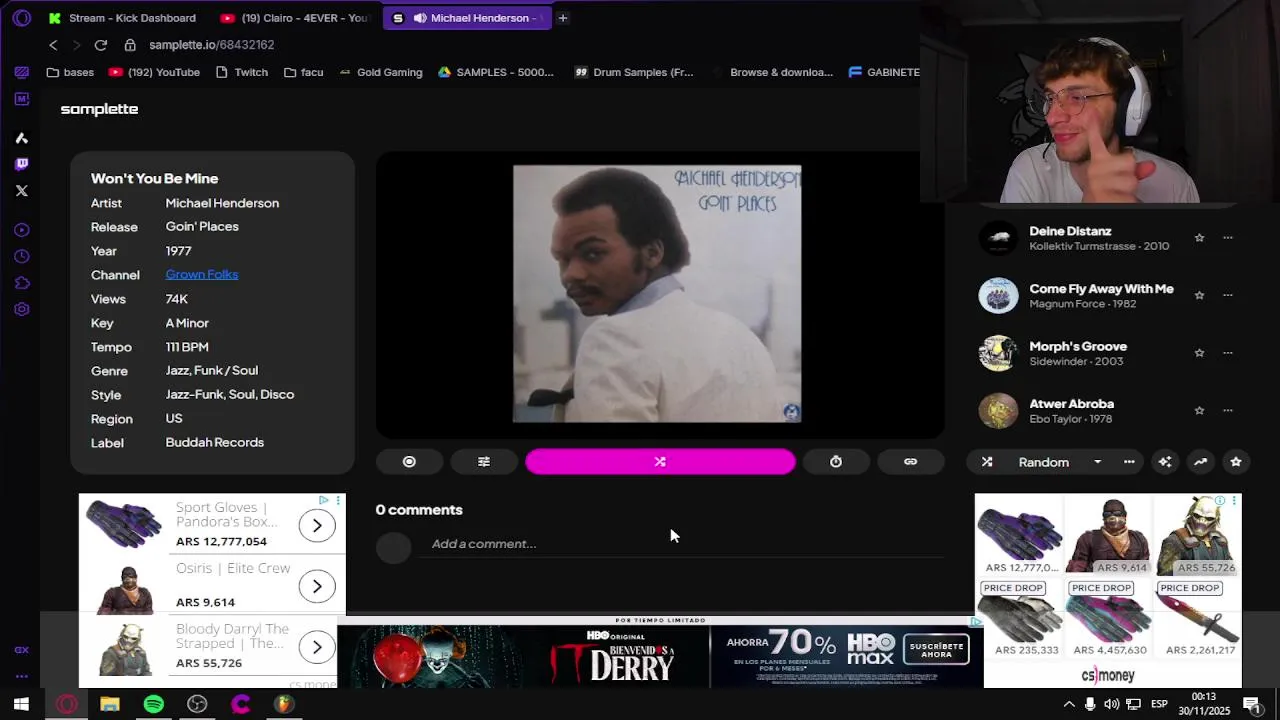The image size is (1280, 720).
Task: Star the Come Fly Away With Me track
Action: (x=1199, y=295)
